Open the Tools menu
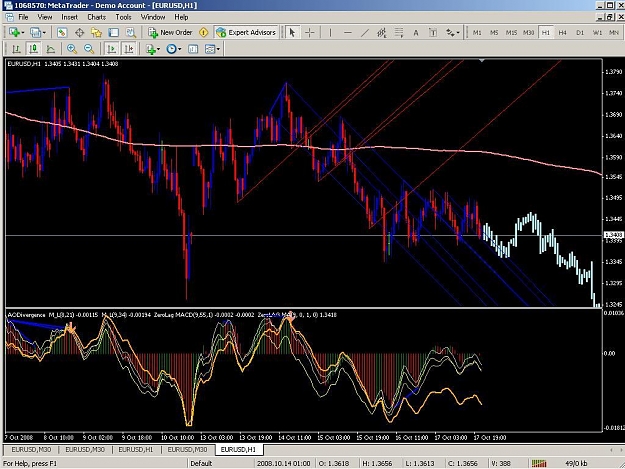This screenshot has height=469, width=625. point(123,17)
